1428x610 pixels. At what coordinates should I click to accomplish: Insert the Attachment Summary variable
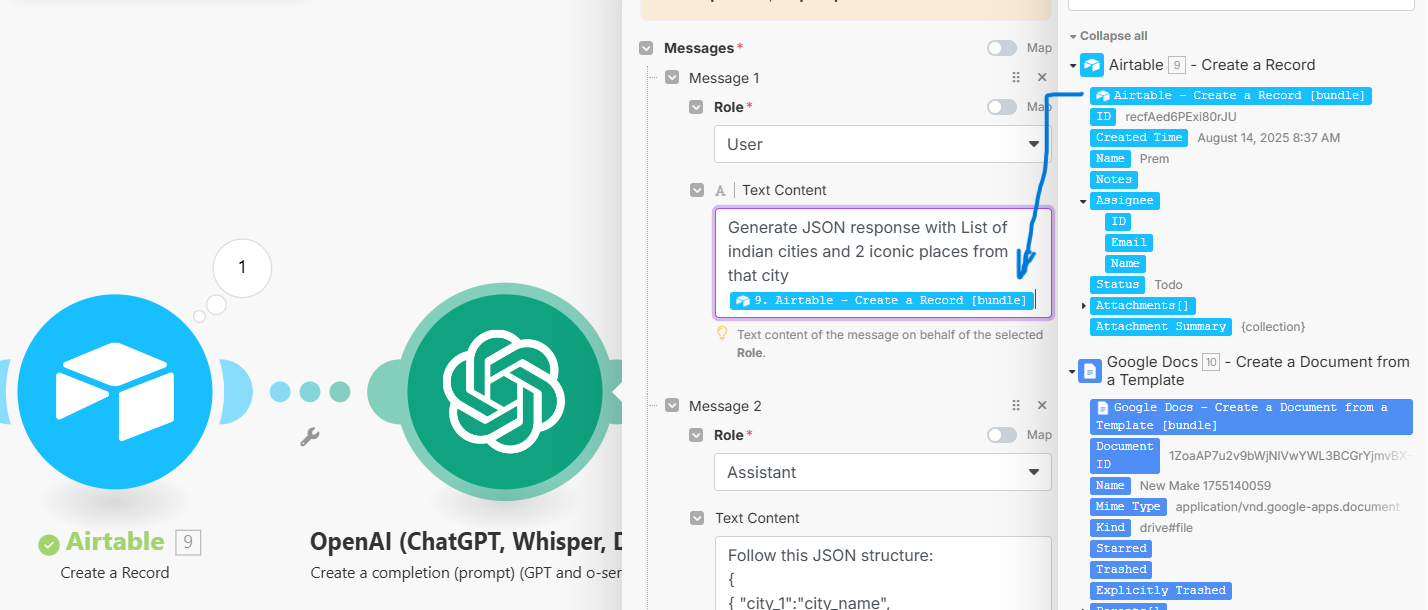tap(1161, 327)
